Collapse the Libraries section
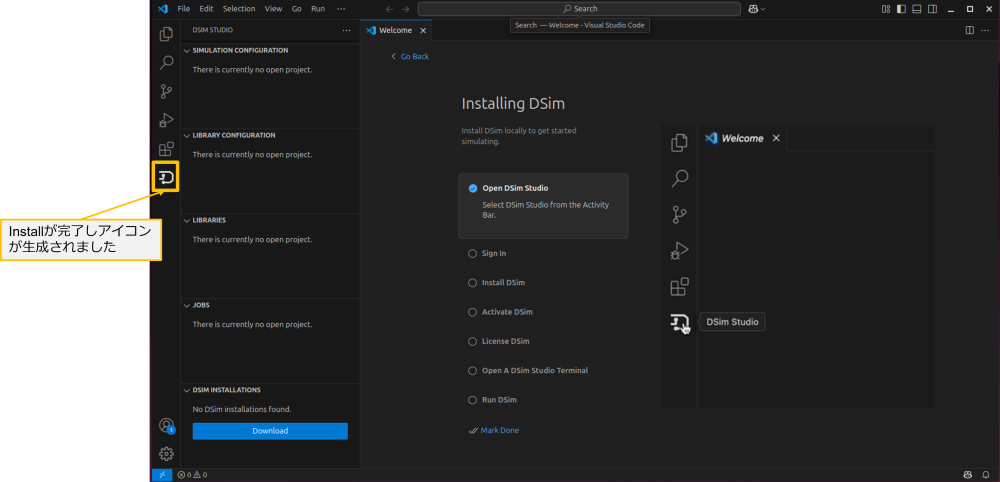The image size is (1000, 482). [x=270, y=220]
